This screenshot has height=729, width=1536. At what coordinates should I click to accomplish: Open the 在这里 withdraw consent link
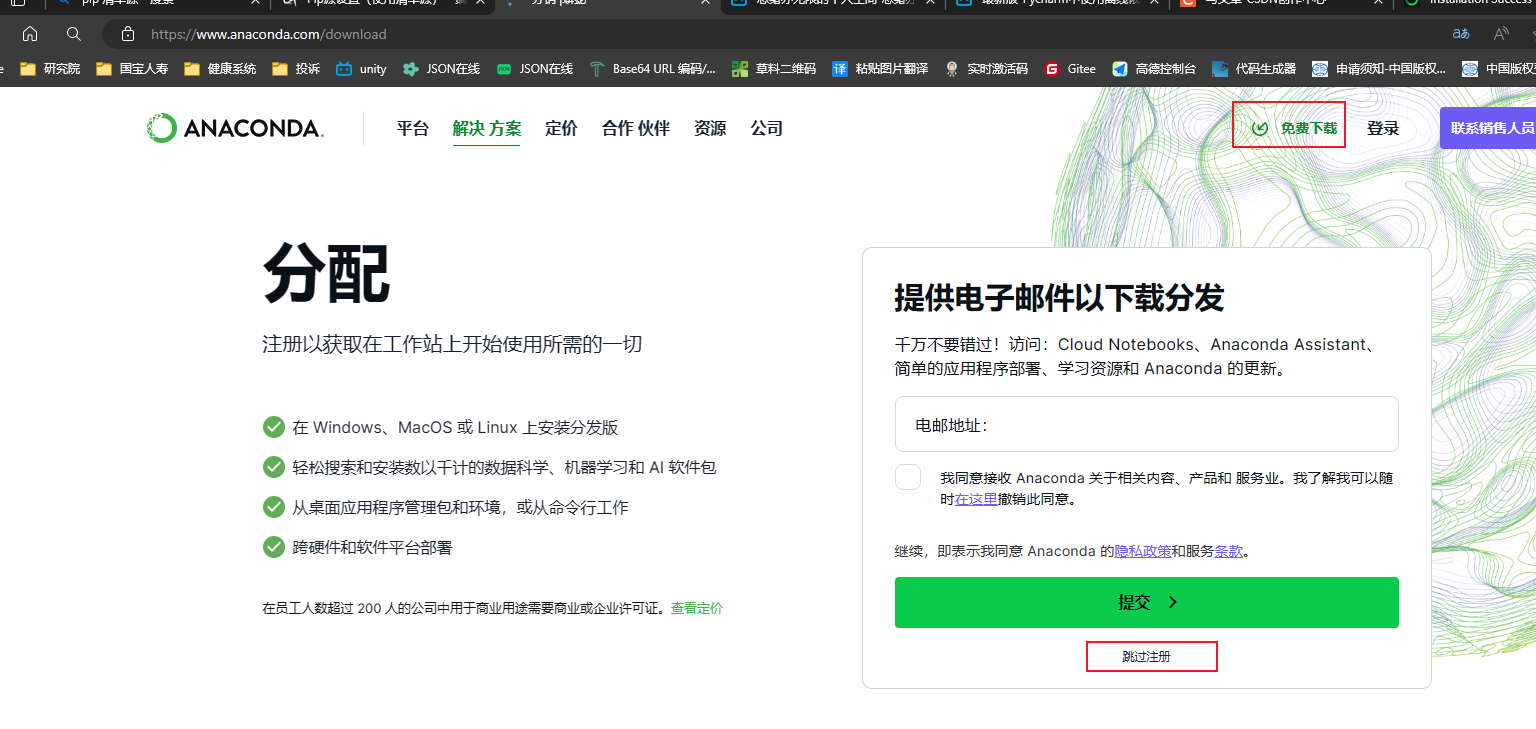tap(976, 499)
